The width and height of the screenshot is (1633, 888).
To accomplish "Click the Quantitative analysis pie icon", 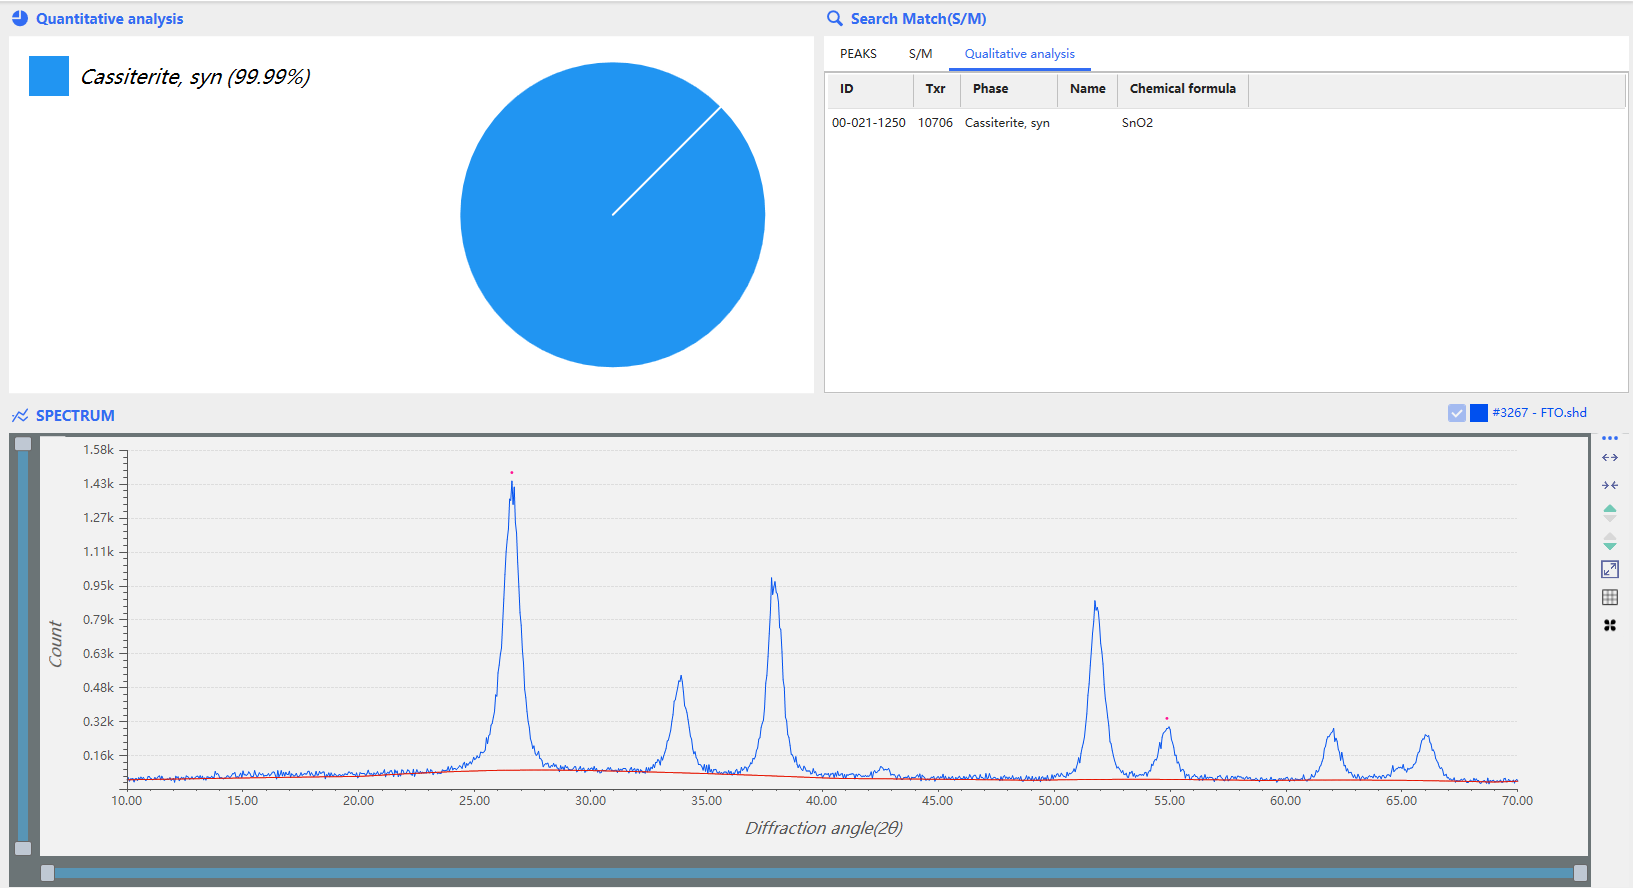I will 19,18.
